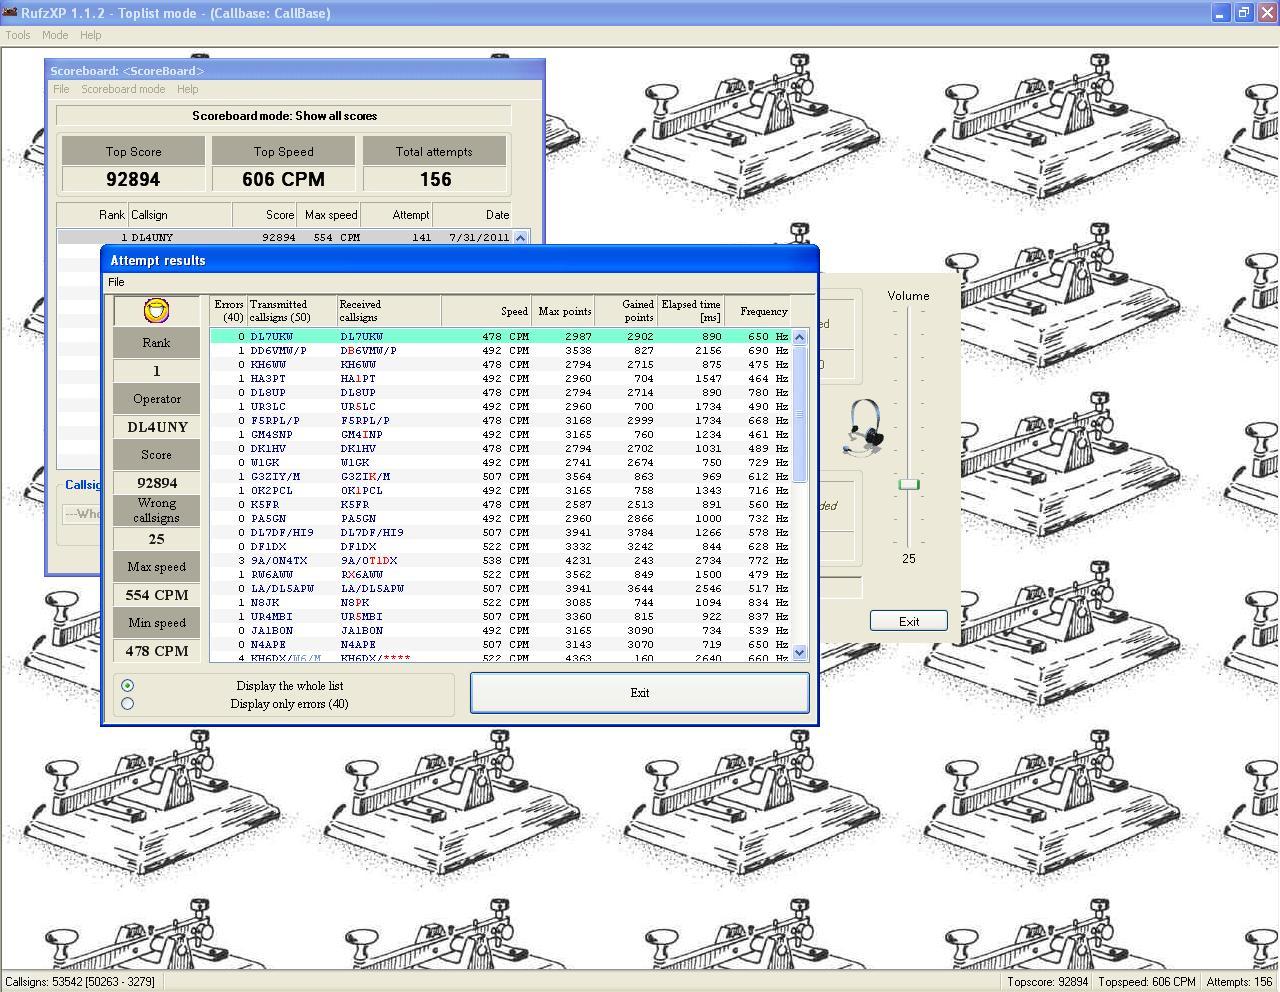Click Exit button in Attempt results
This screenshot has height=992, width=1280.
tap(639, 693)
